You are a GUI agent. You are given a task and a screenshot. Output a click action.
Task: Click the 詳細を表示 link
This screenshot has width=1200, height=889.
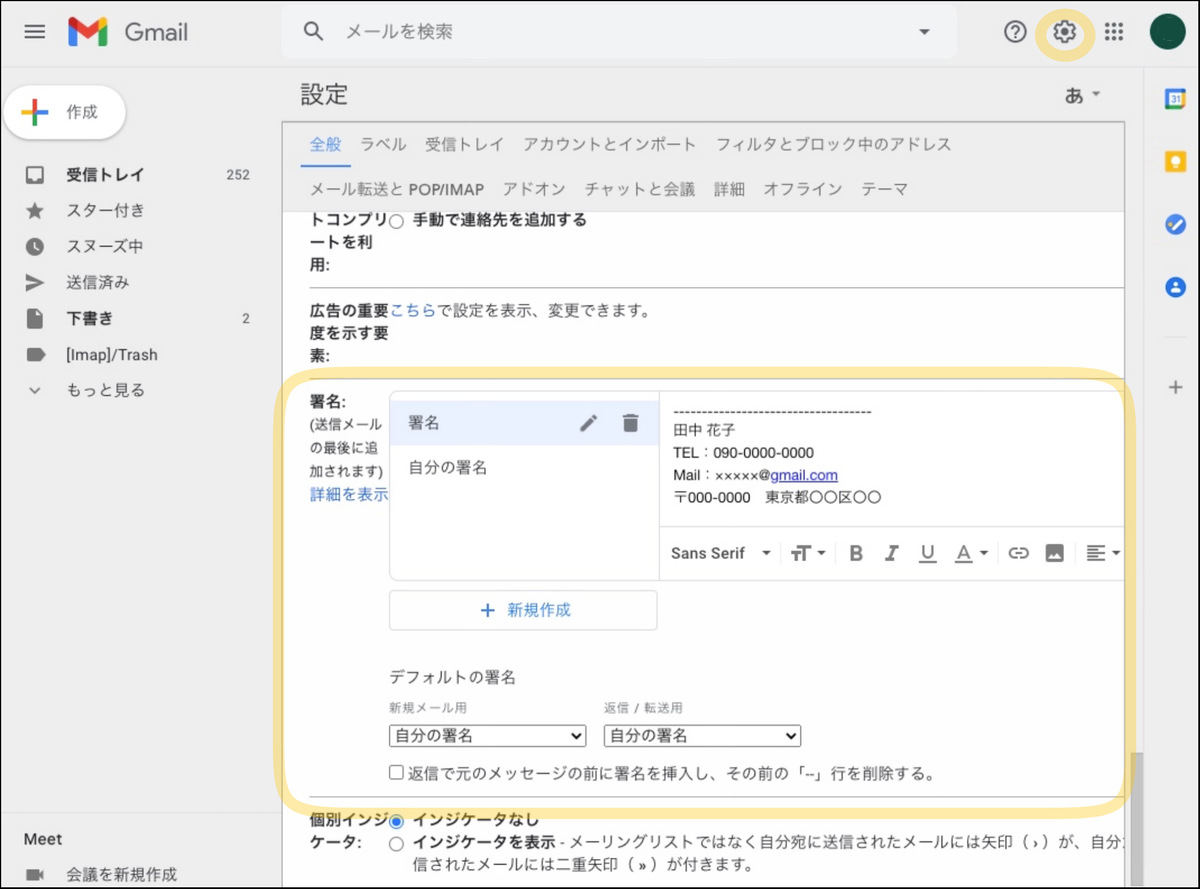coord(349,494)
